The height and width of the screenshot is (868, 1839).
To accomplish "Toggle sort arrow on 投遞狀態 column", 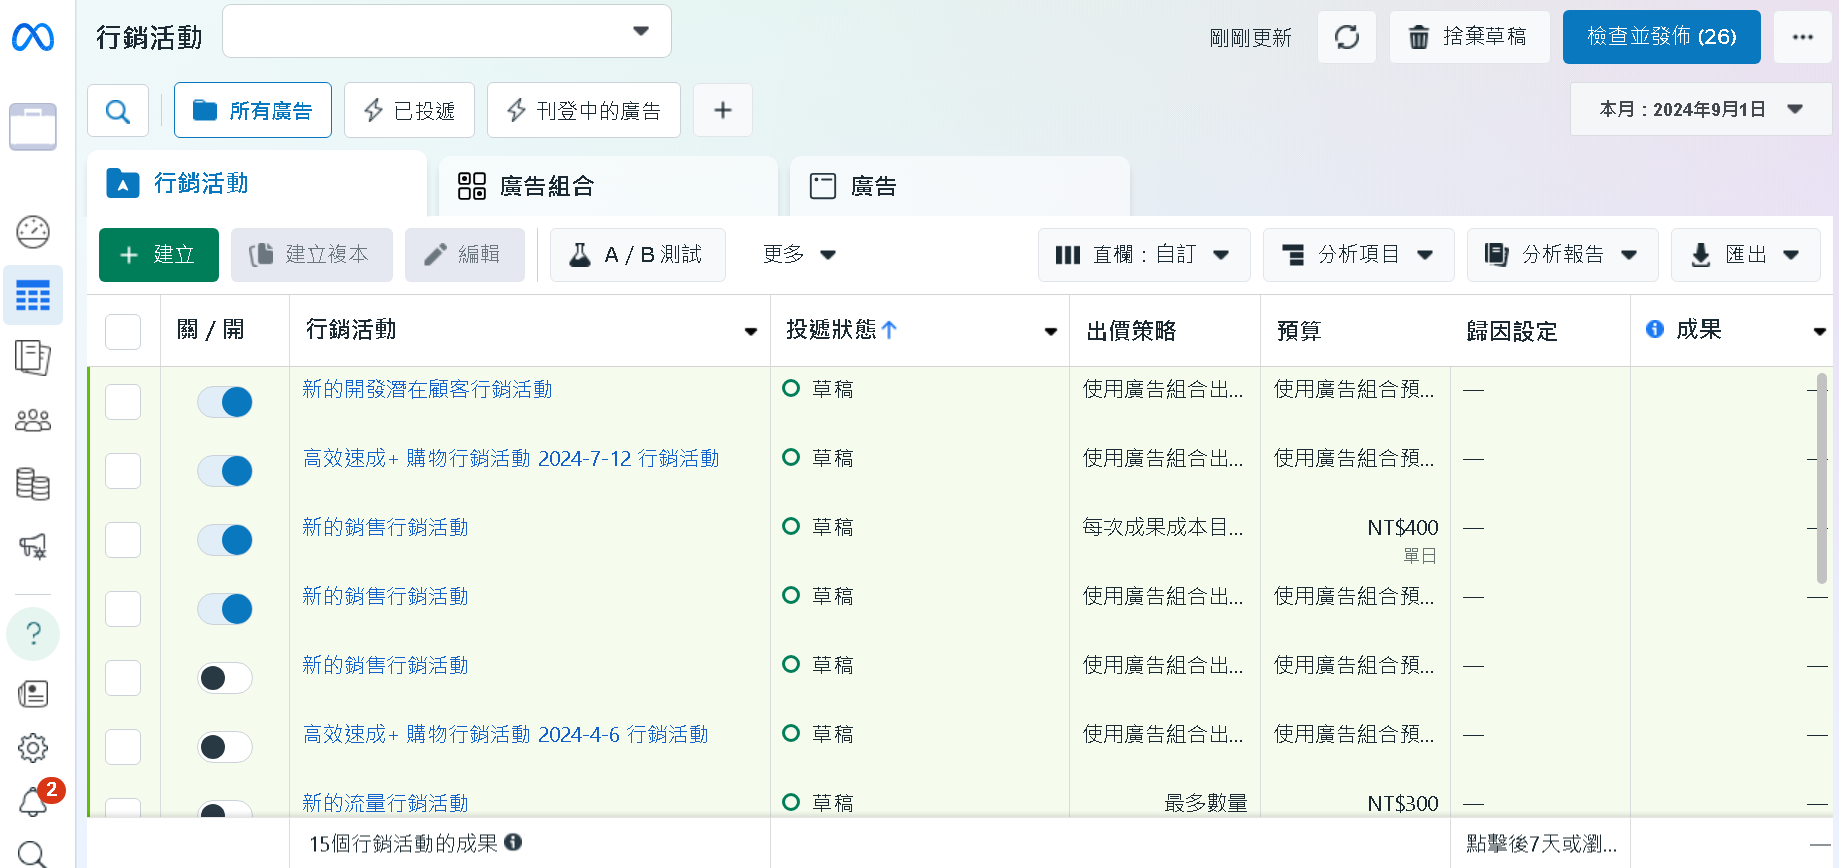I will (890, 329).
